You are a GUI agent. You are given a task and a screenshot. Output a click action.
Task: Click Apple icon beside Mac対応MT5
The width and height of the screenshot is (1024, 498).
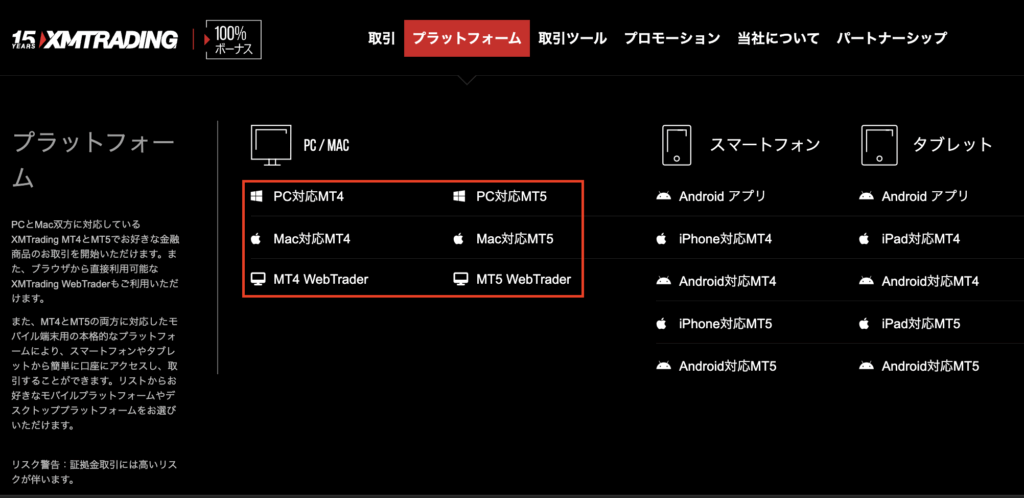pyautogui.click(x=458, y=239)
